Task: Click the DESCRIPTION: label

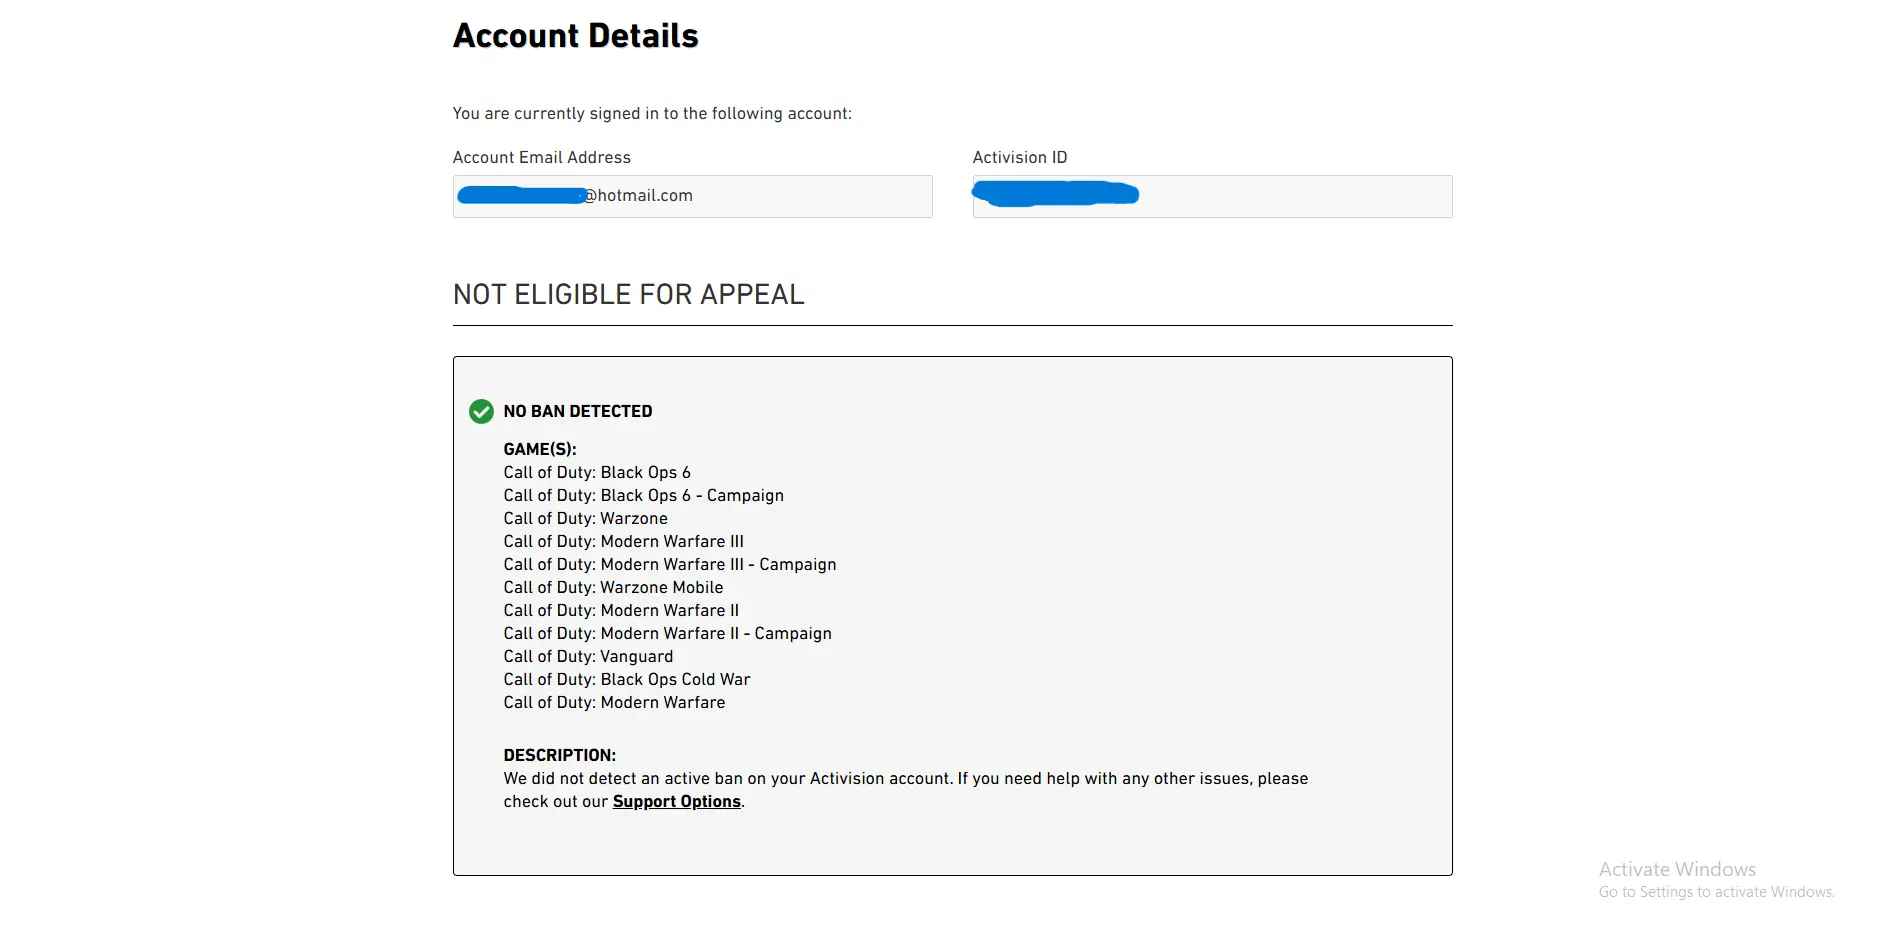Action: coord(559,756)
